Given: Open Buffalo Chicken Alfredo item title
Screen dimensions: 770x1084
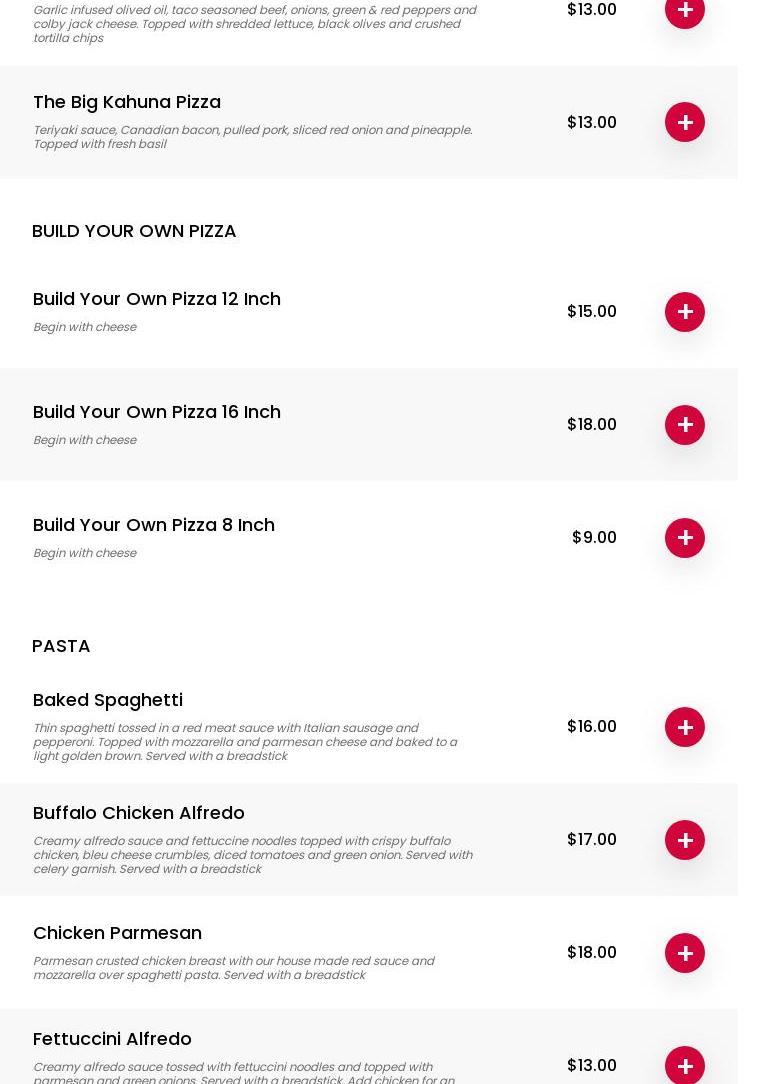Looking at the screenshot, I should point(139,813).
